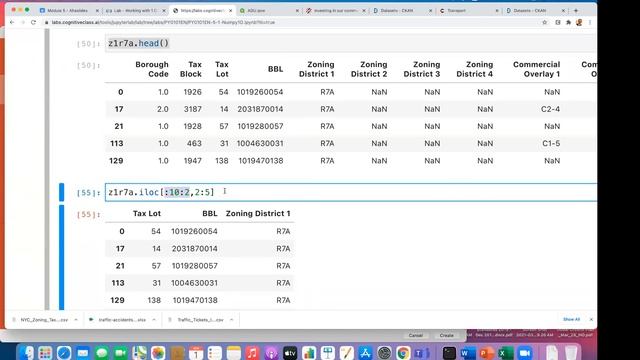Select BBL value 2031870014 in head output

[260, 109]
